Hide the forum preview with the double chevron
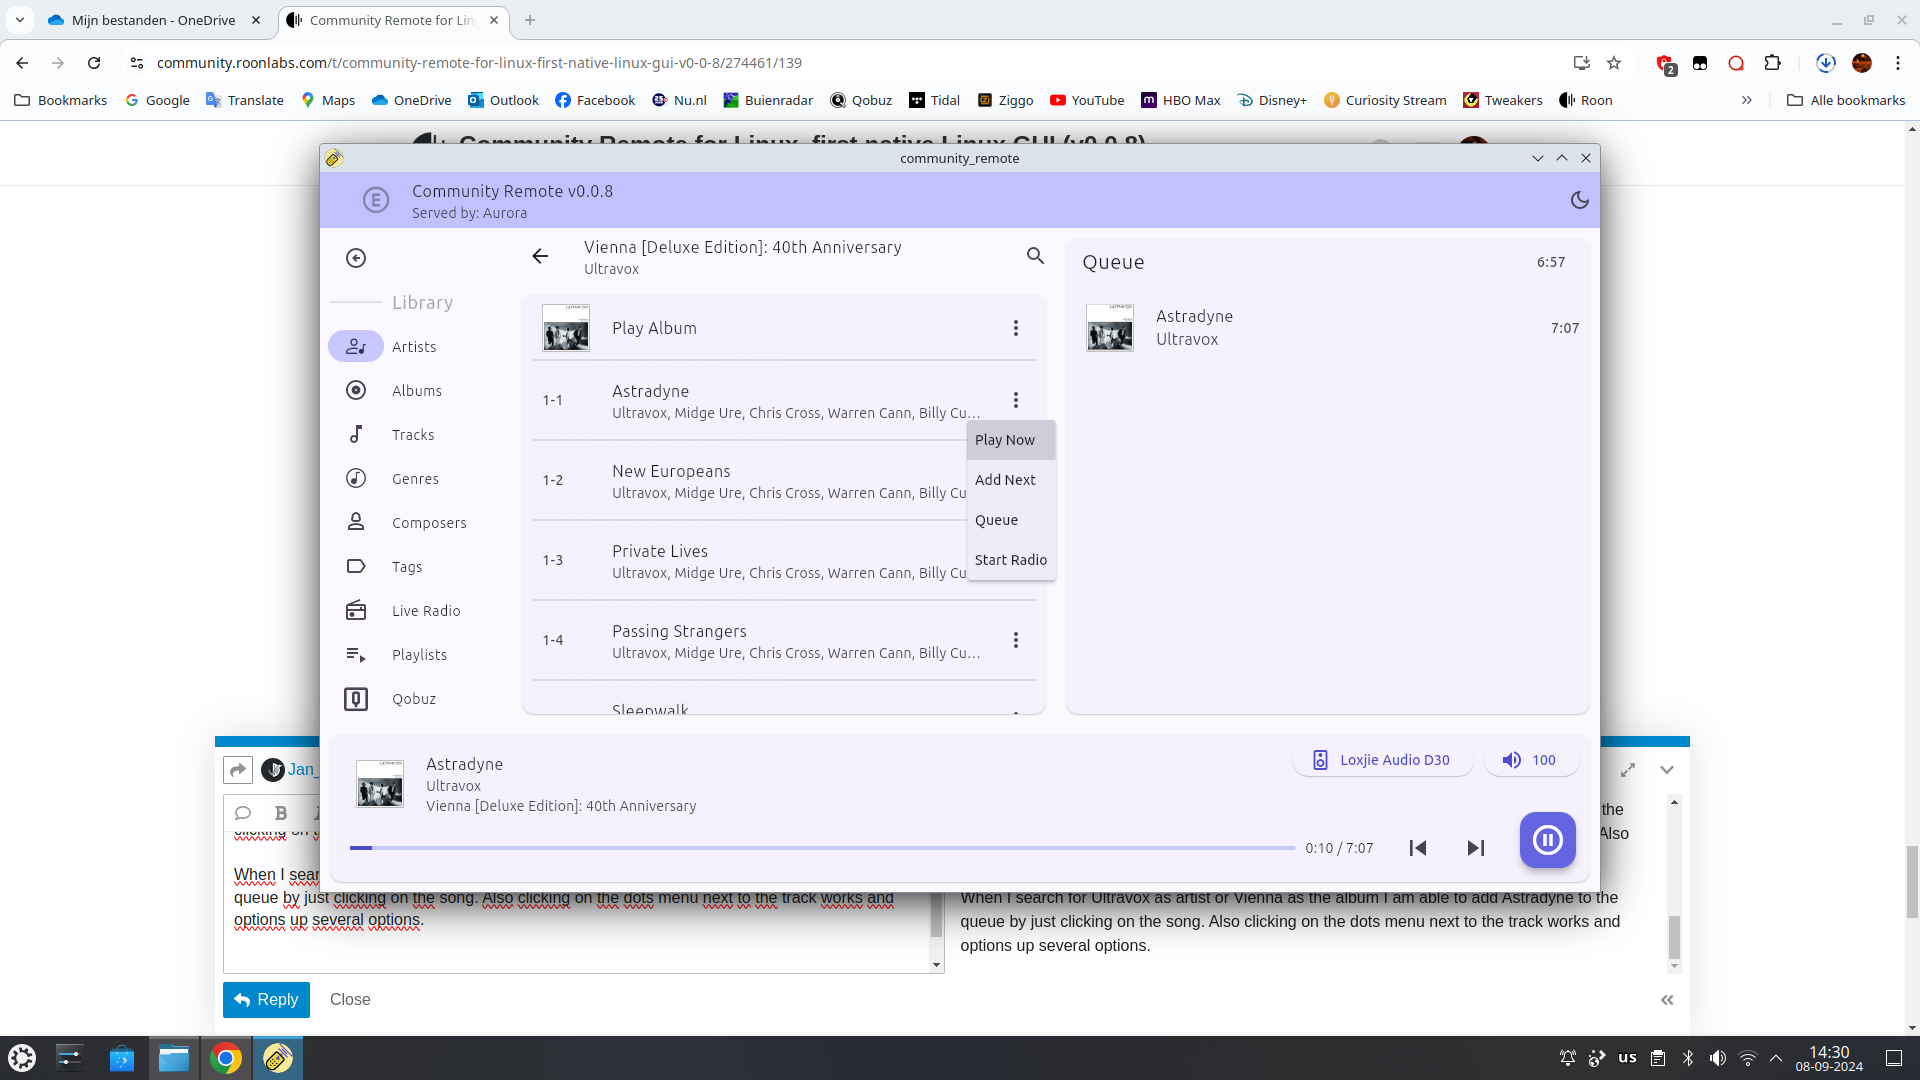Viewport: 1920px width, 1080px height. tap(1667, 1000)
